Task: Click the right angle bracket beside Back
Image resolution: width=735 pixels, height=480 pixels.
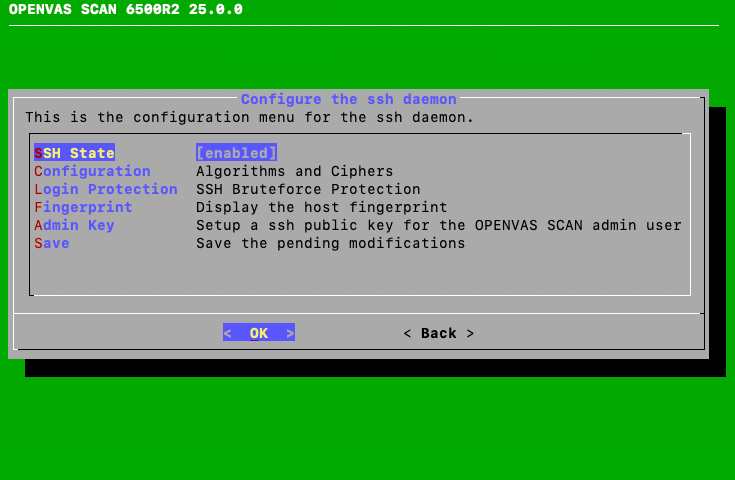Action: point(470,333)
